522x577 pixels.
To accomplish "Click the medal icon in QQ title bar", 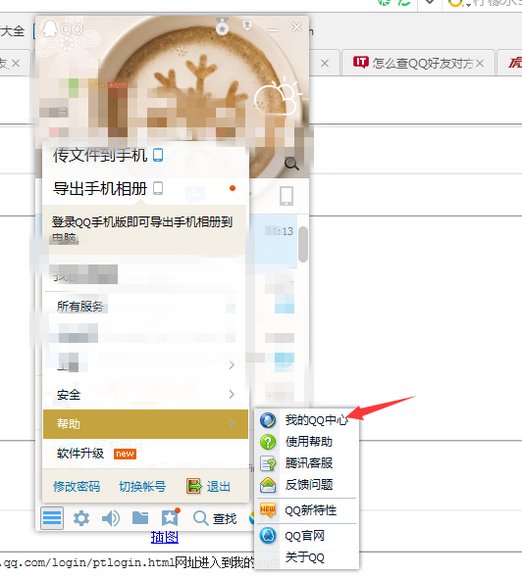I will 222,26.
